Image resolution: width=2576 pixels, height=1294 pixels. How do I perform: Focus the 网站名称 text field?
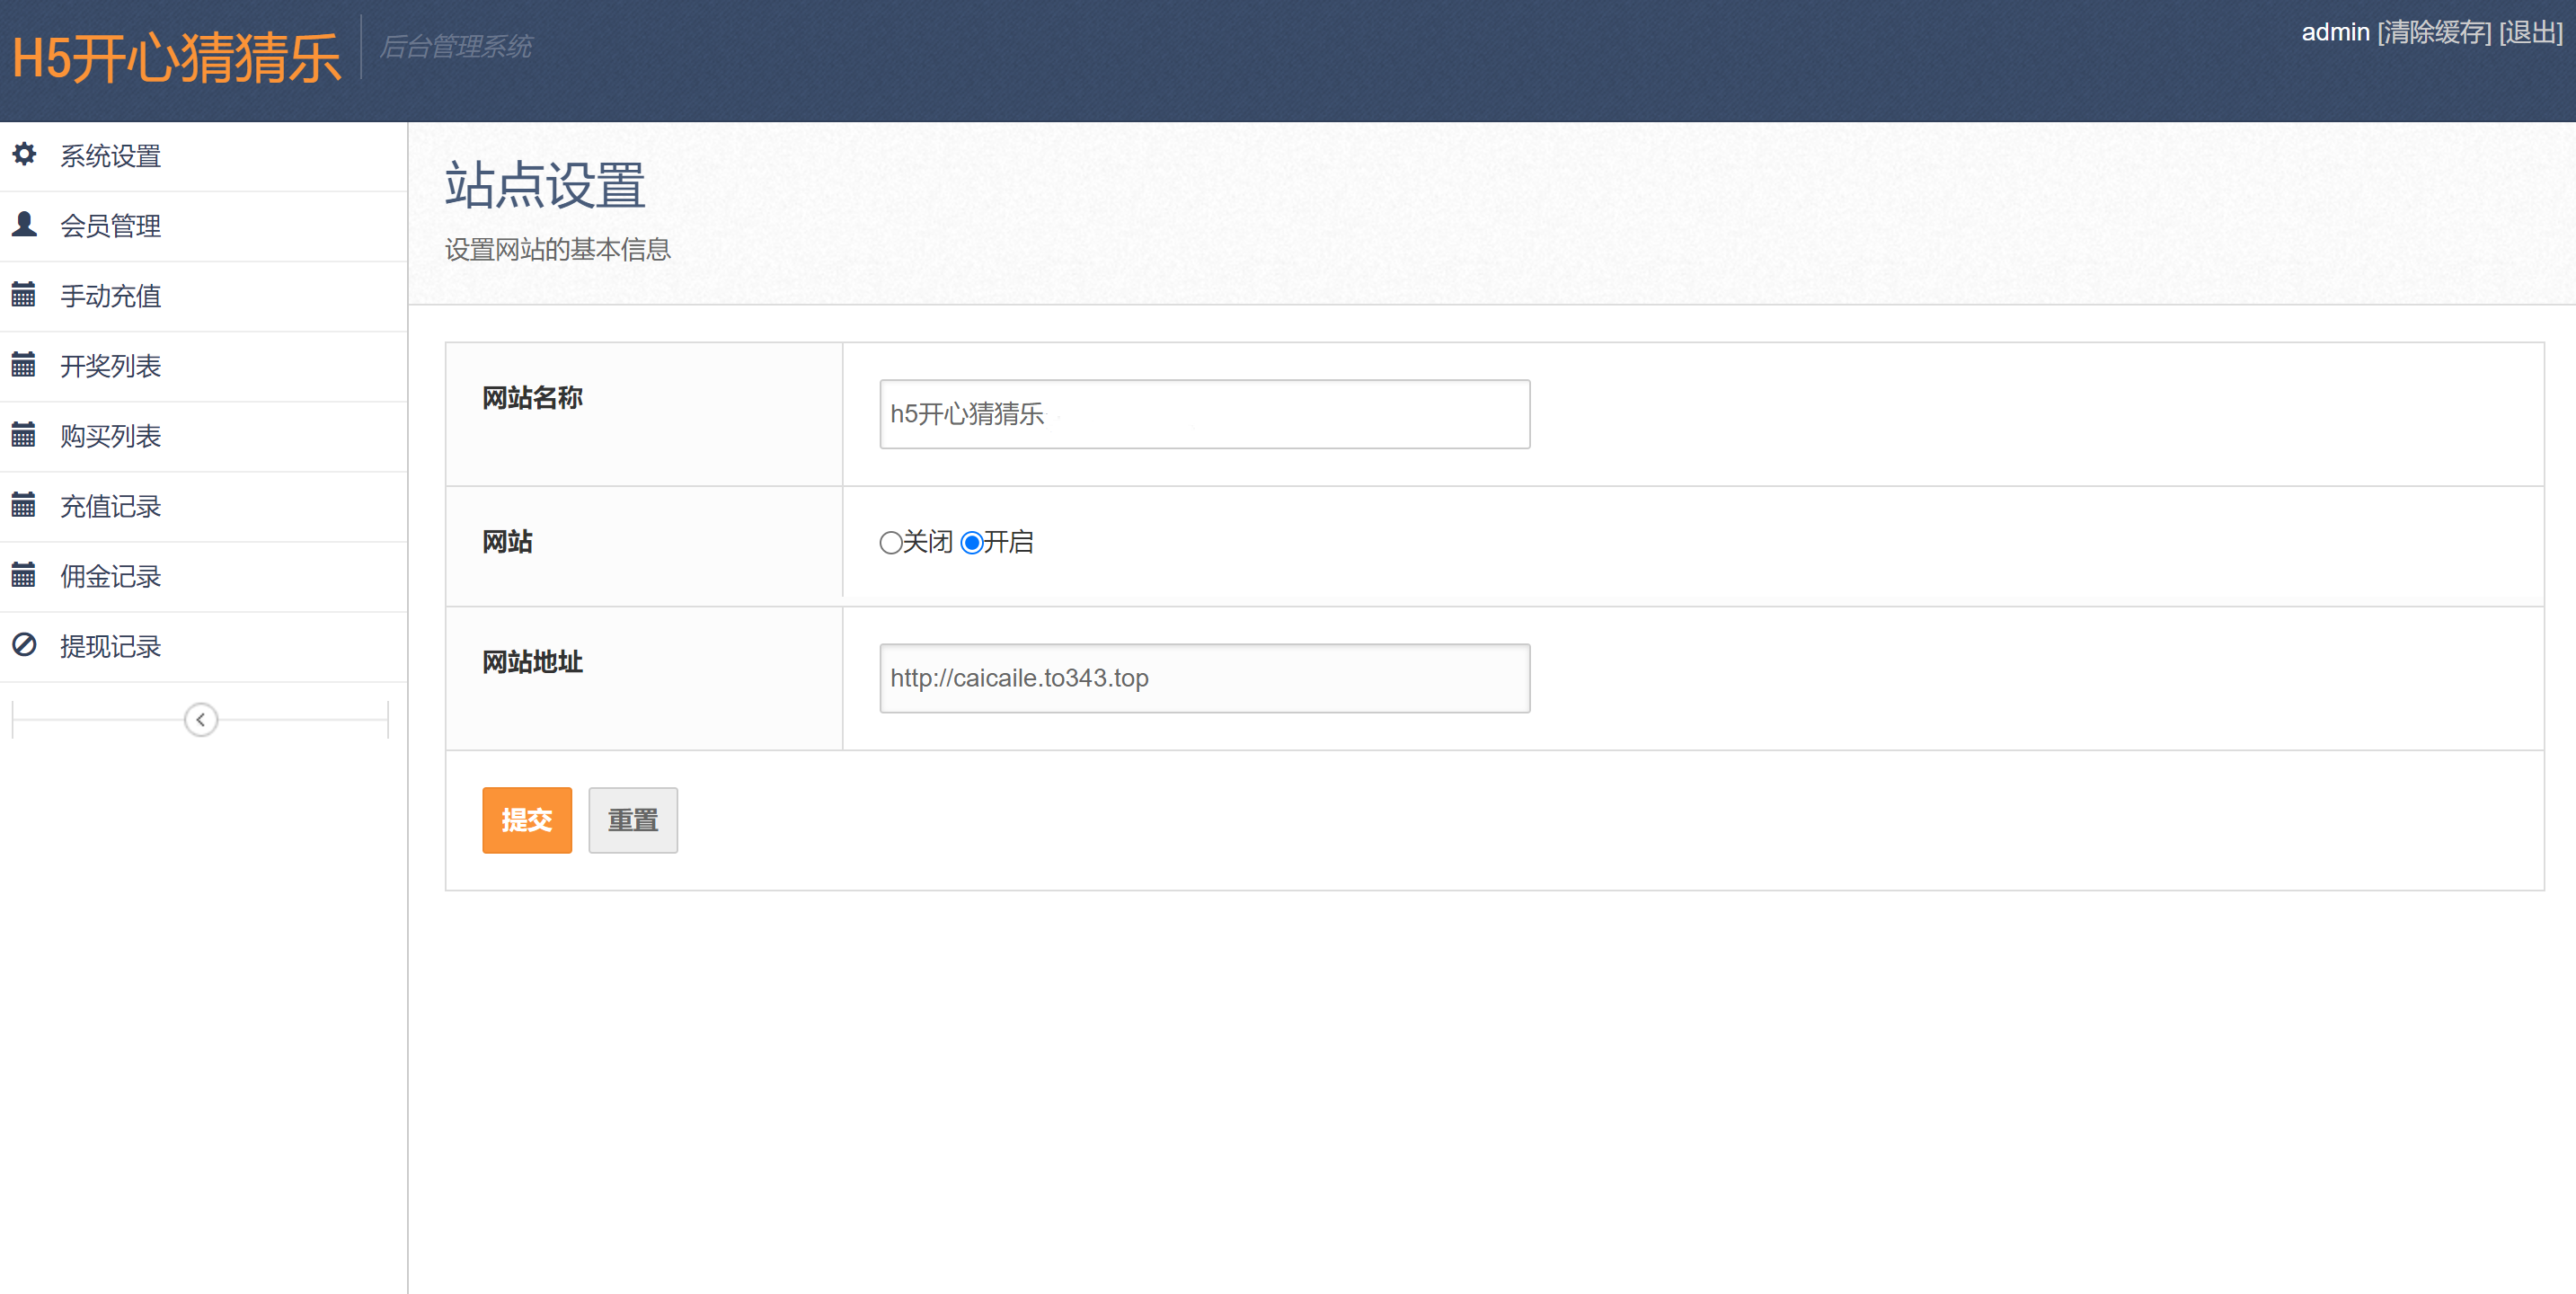tap(1204, 414)
